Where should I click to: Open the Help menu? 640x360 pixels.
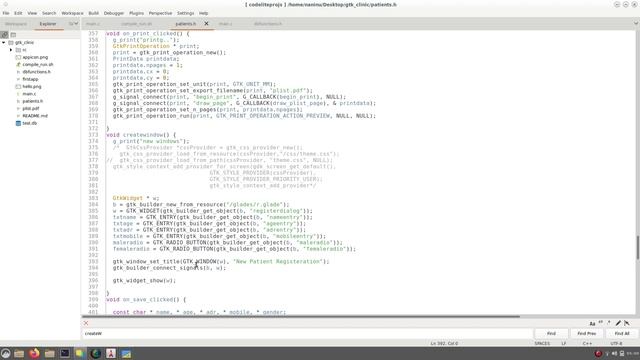click(203, 13)
